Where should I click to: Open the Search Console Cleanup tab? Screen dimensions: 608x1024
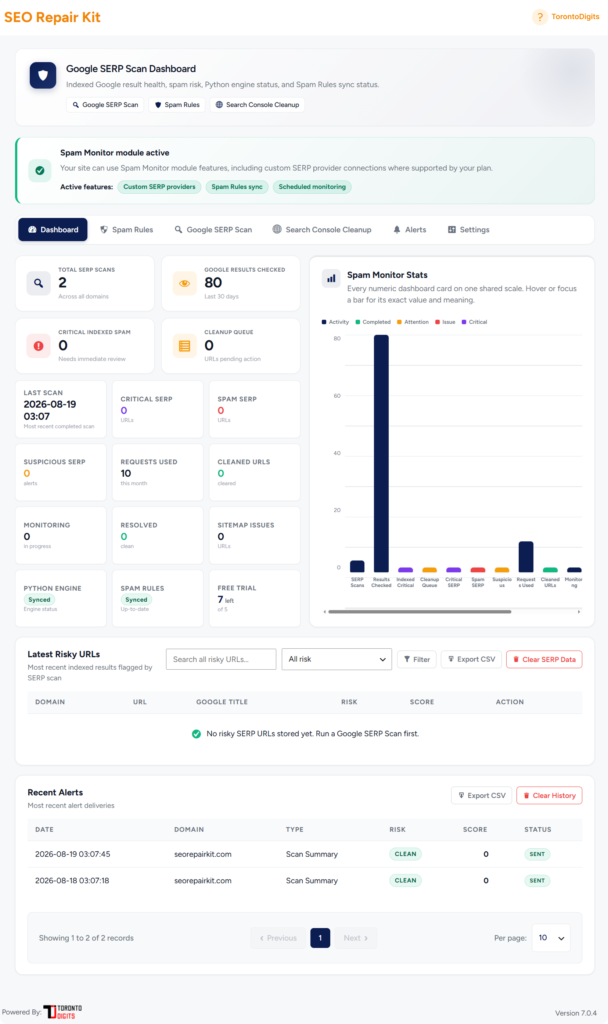click(322, 230)
